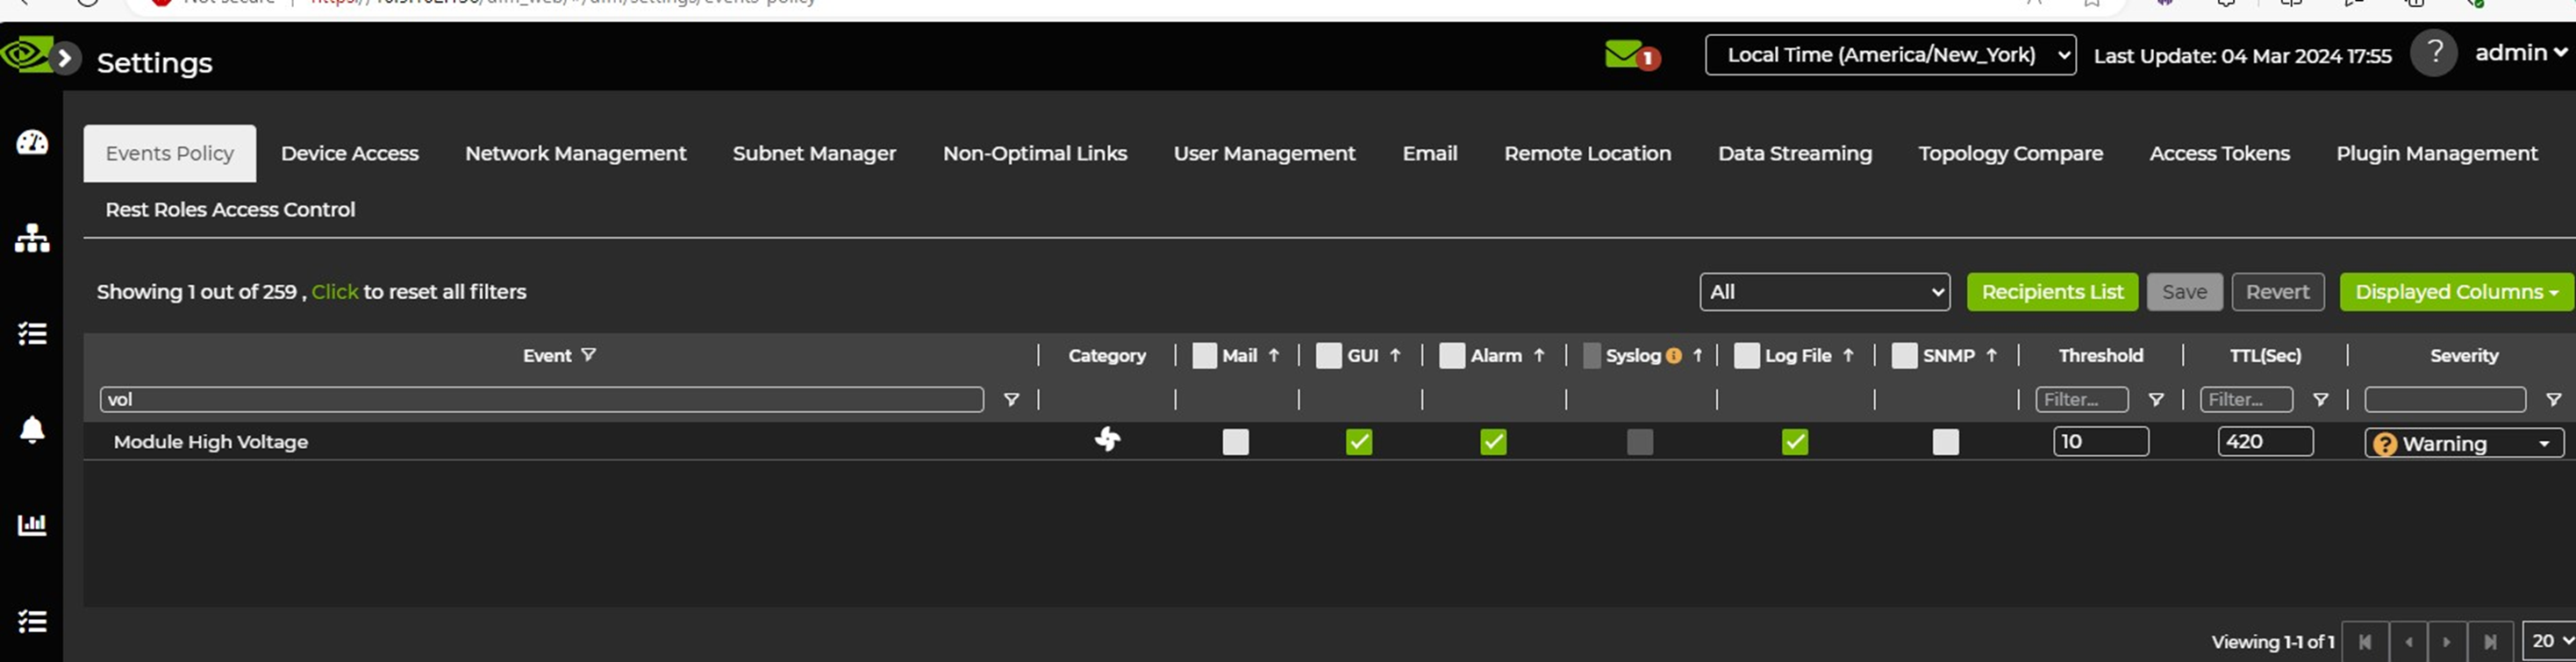
Task: Open the Warning severity dropdown
Action: coord(2463,443)
